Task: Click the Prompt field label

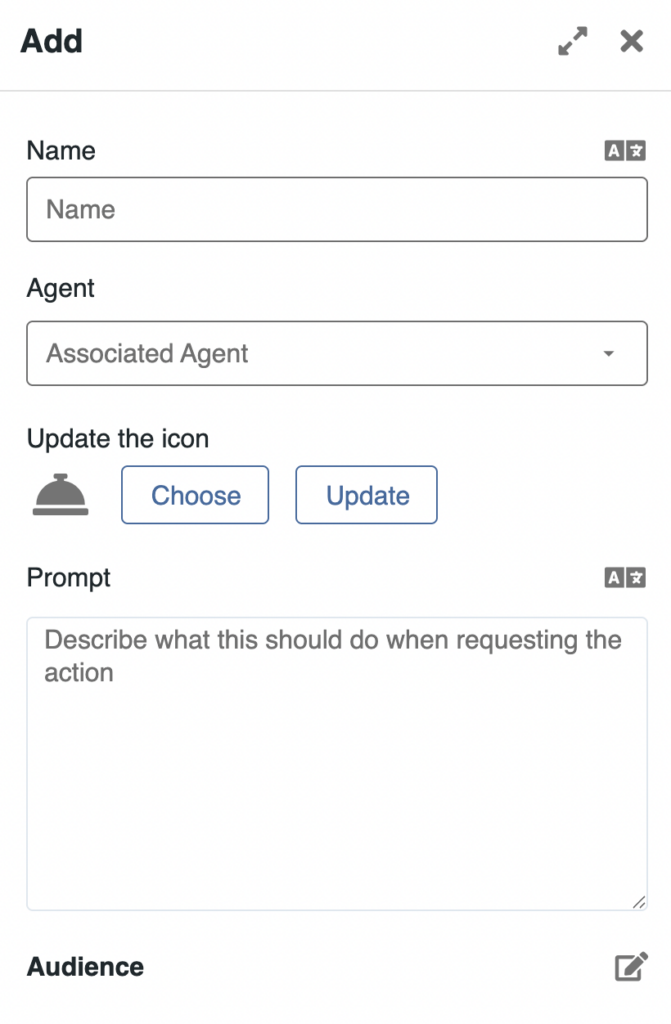Action: [69, 578]
